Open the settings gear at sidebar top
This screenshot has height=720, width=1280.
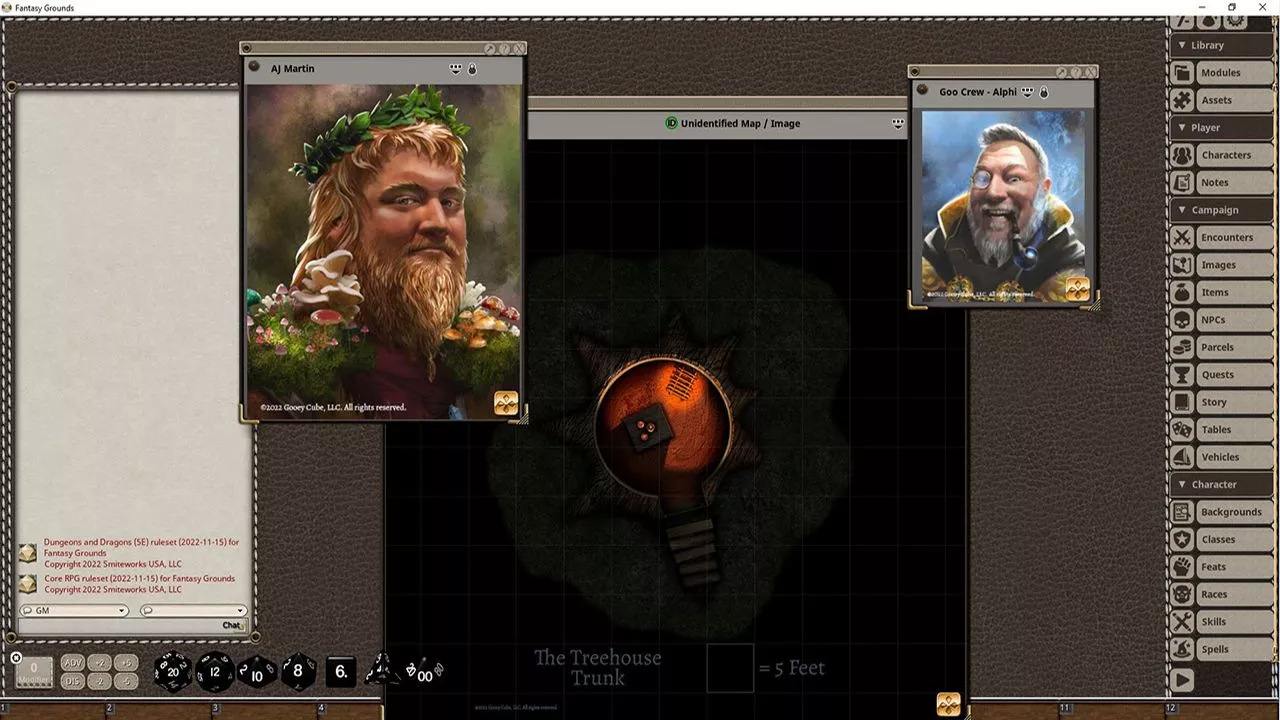coord(1233,21)
